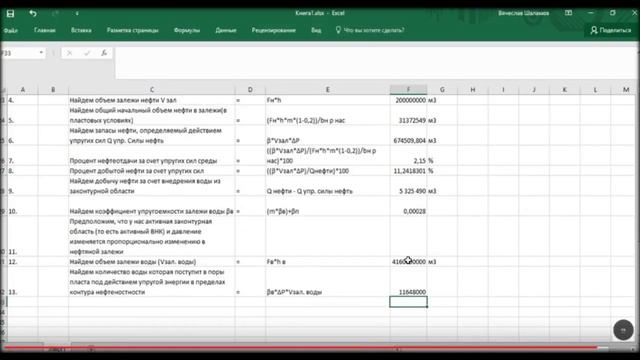This screenshot has width=640, height=360.
Task: Click the user account name in title bar
Action: click(x=523, y=13)
